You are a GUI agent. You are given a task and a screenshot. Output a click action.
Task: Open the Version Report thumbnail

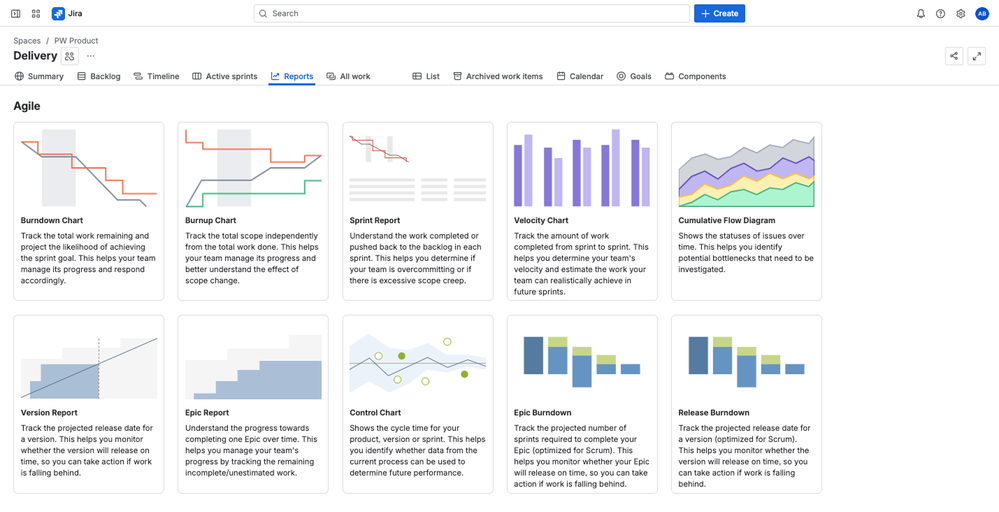pyautogui.click(x=89, y=361)
